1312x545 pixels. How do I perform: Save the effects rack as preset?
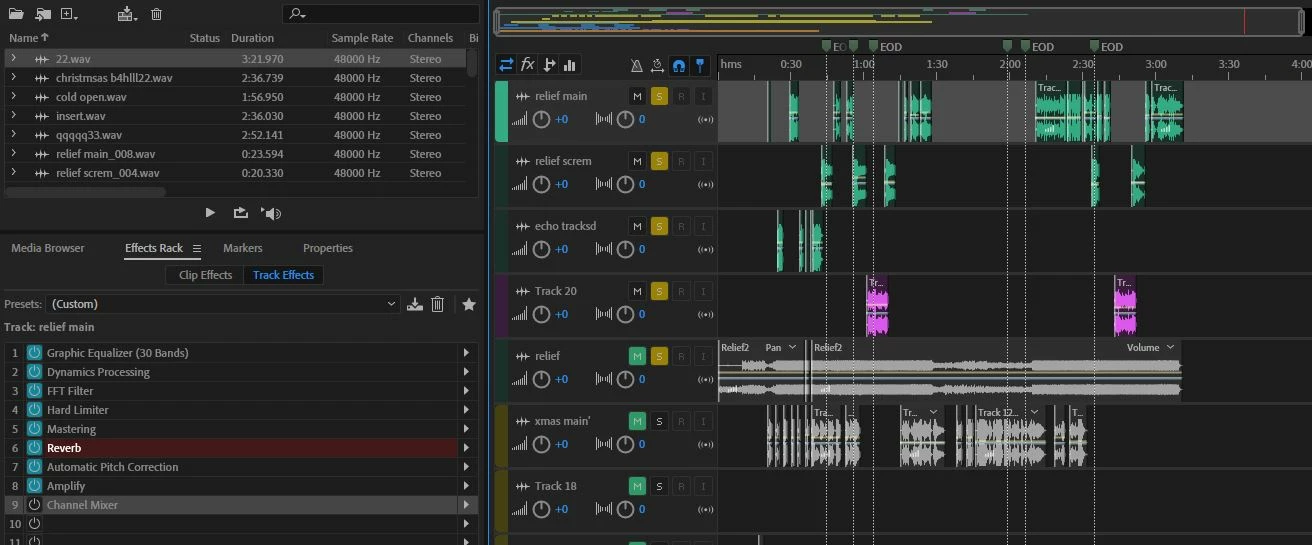415,304
